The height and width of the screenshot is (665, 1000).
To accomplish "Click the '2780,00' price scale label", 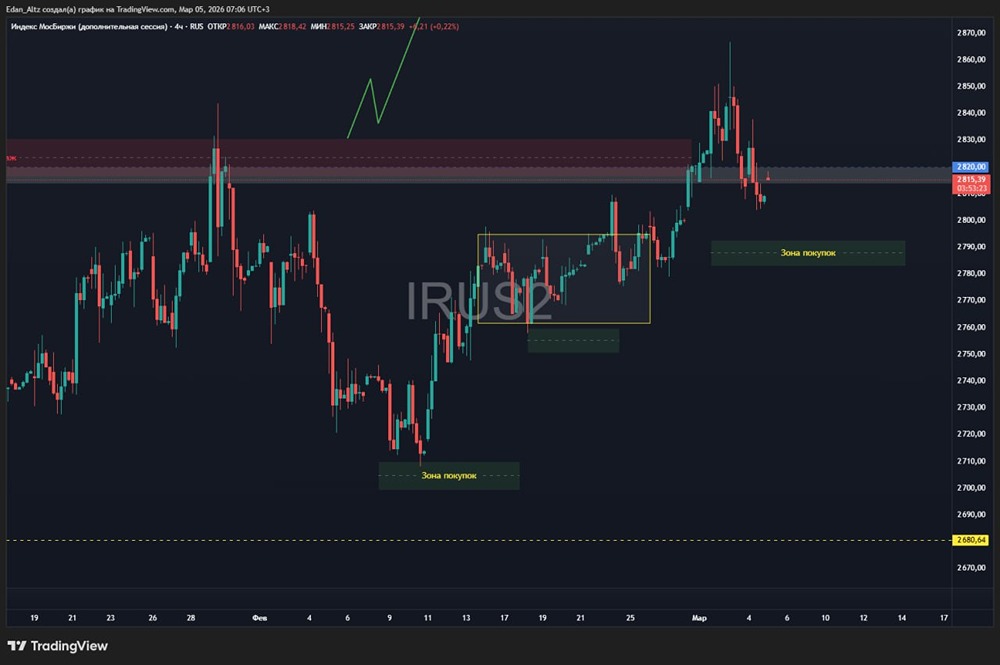I will tap(971, 274).
